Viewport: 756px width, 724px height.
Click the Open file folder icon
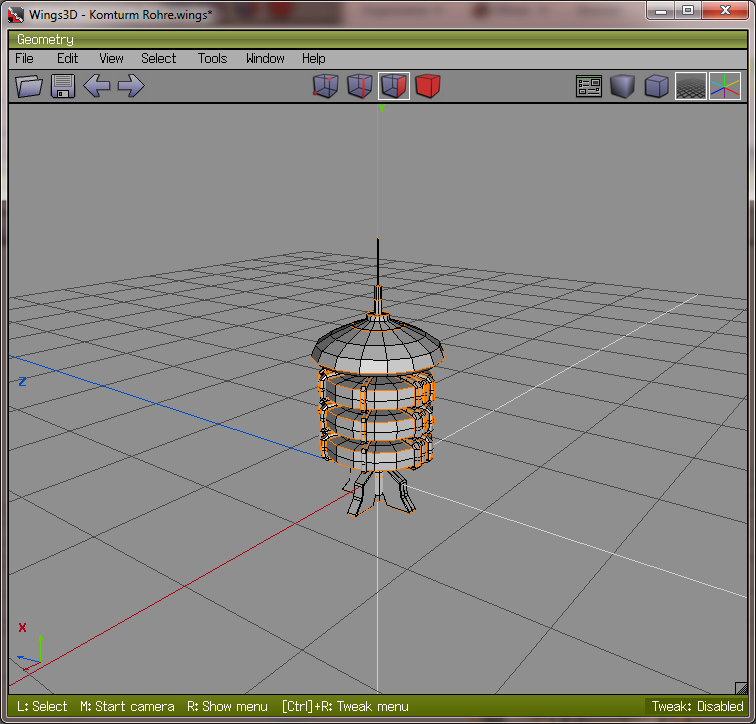[x=30, y=86]
